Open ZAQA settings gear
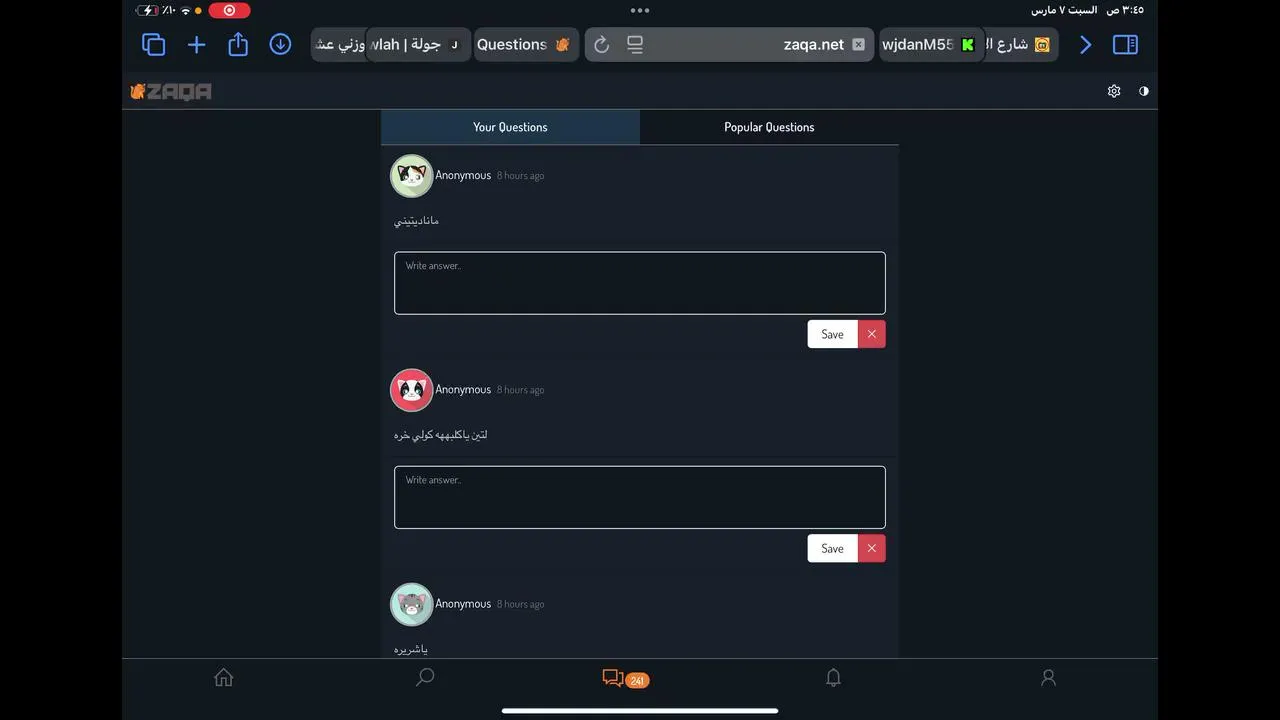This screenshot has height=720, width=1280. coord(1114,91)
